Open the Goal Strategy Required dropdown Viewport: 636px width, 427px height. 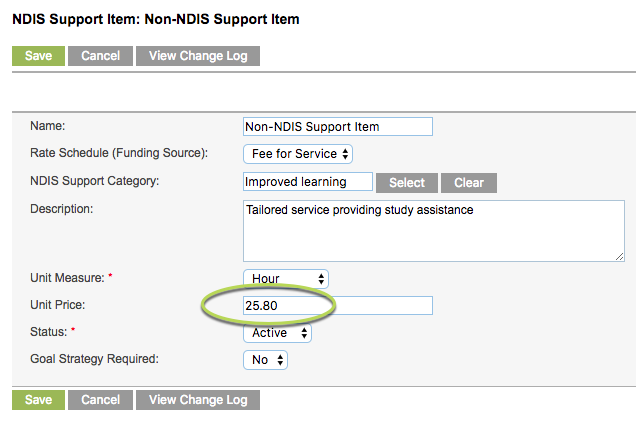click(x=265, y=360)
